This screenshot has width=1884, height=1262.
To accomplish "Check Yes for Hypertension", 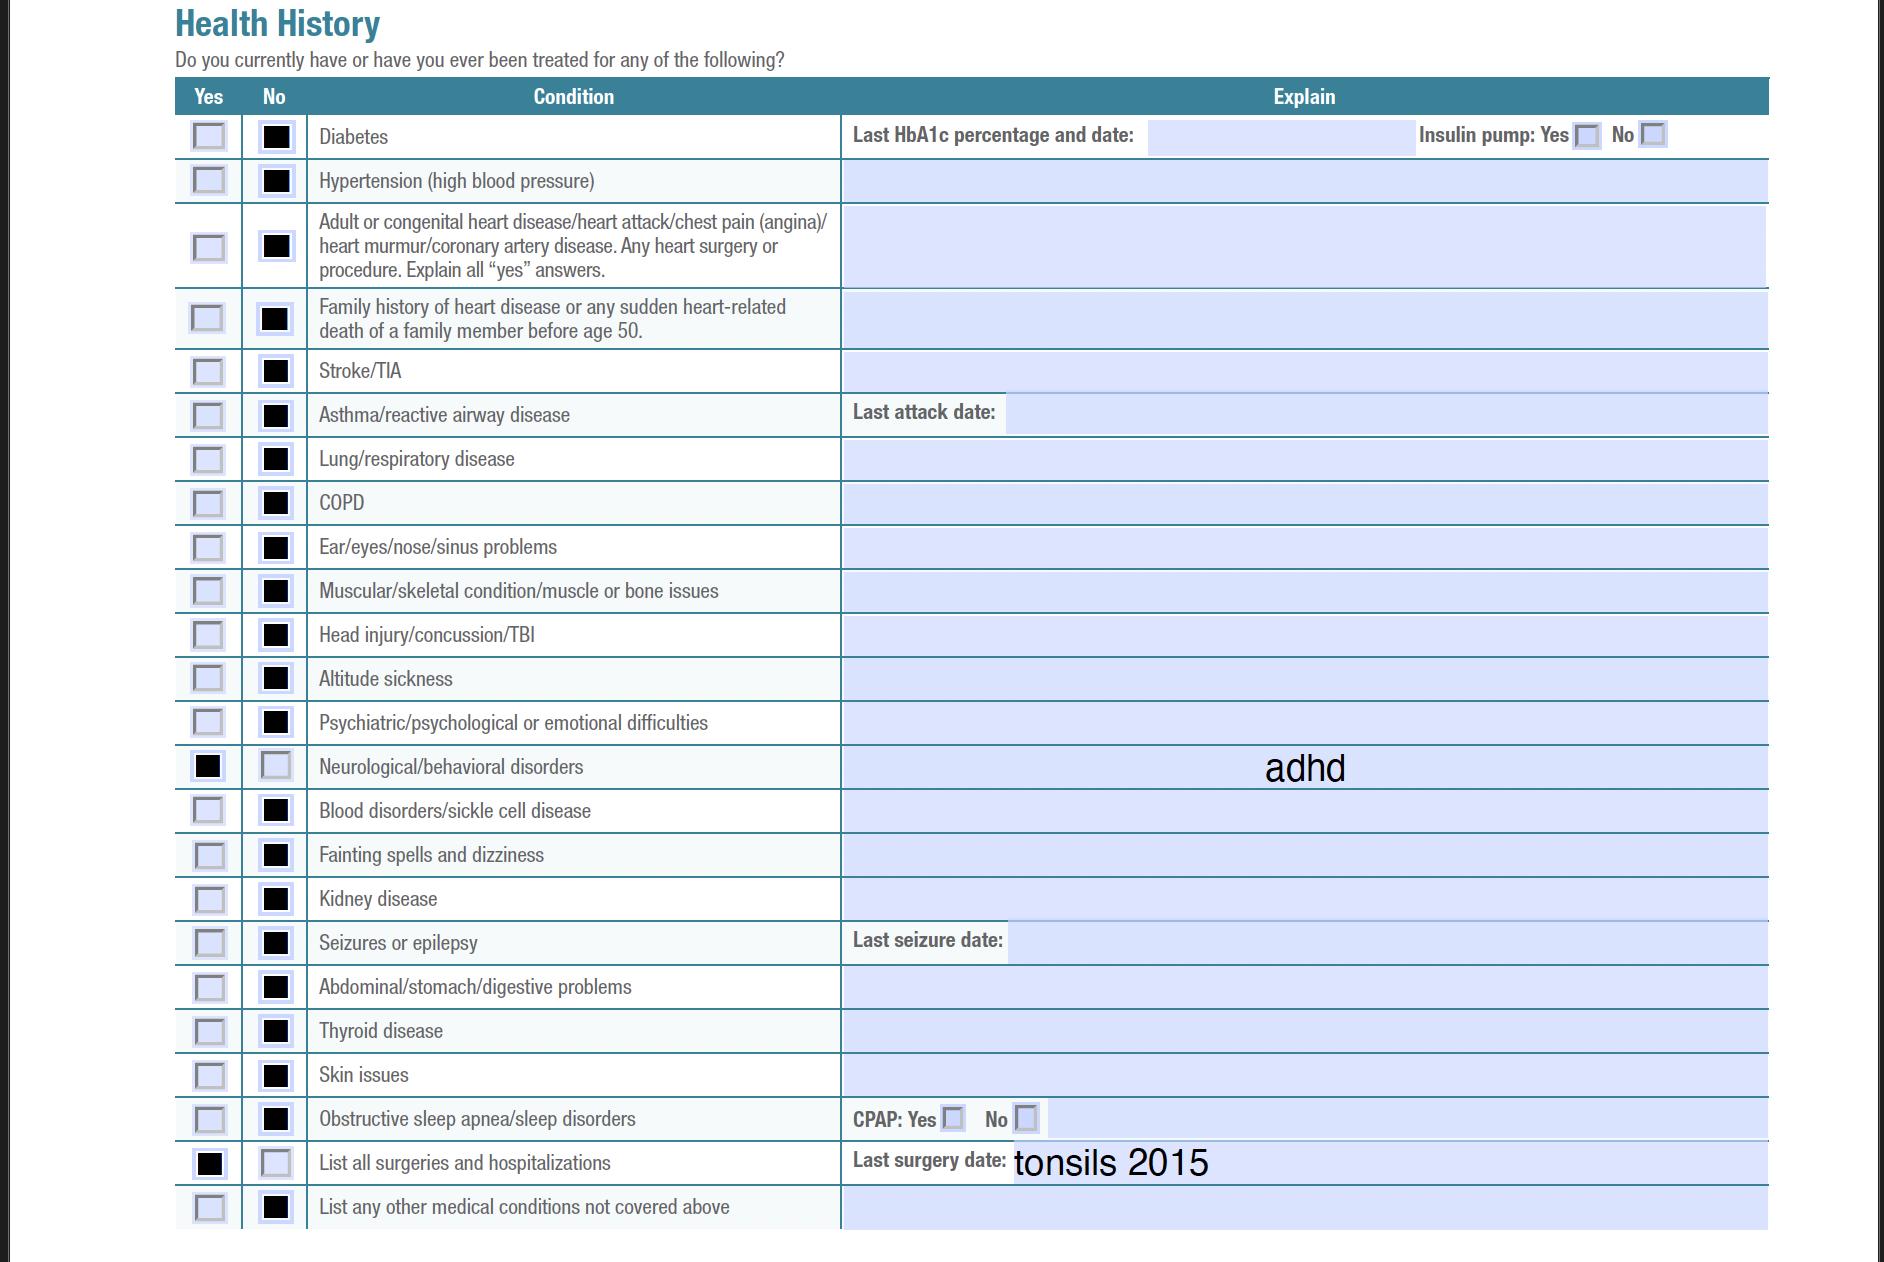I will tap(209, 180).
